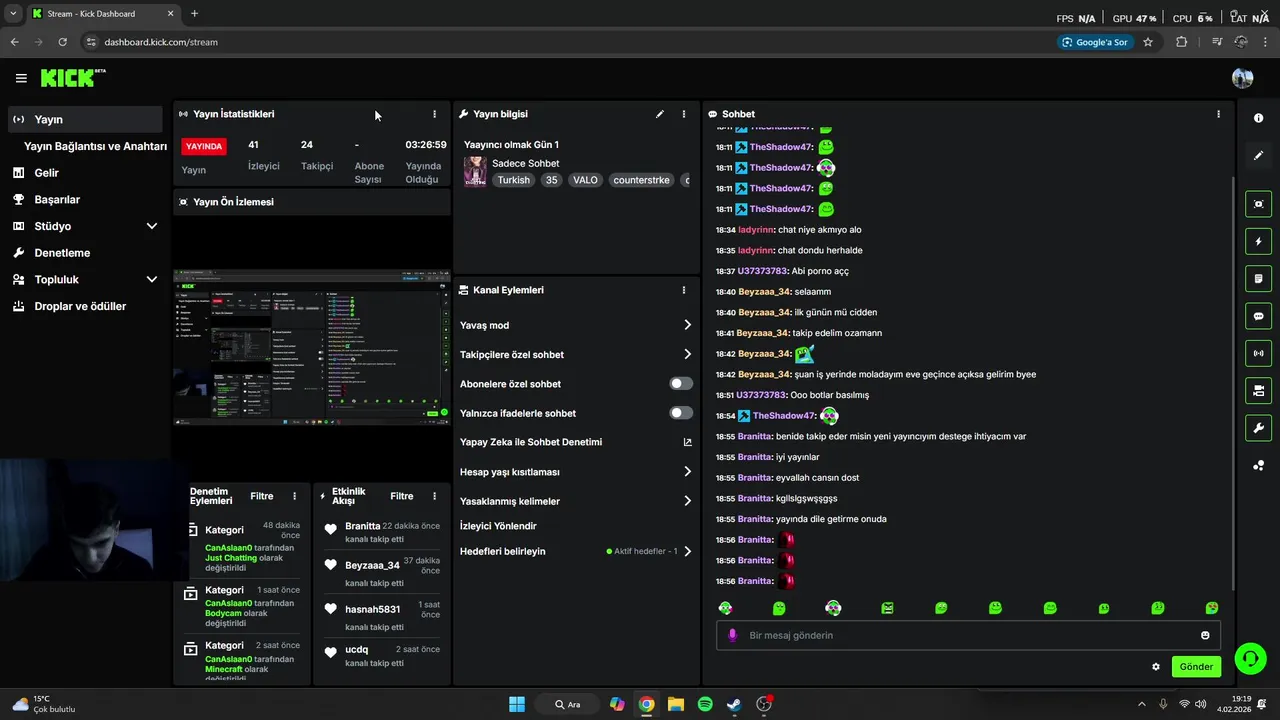
Task: Open Yapay Zeka Sohbet Denetimi external link icon
Action: click(687, 442)
